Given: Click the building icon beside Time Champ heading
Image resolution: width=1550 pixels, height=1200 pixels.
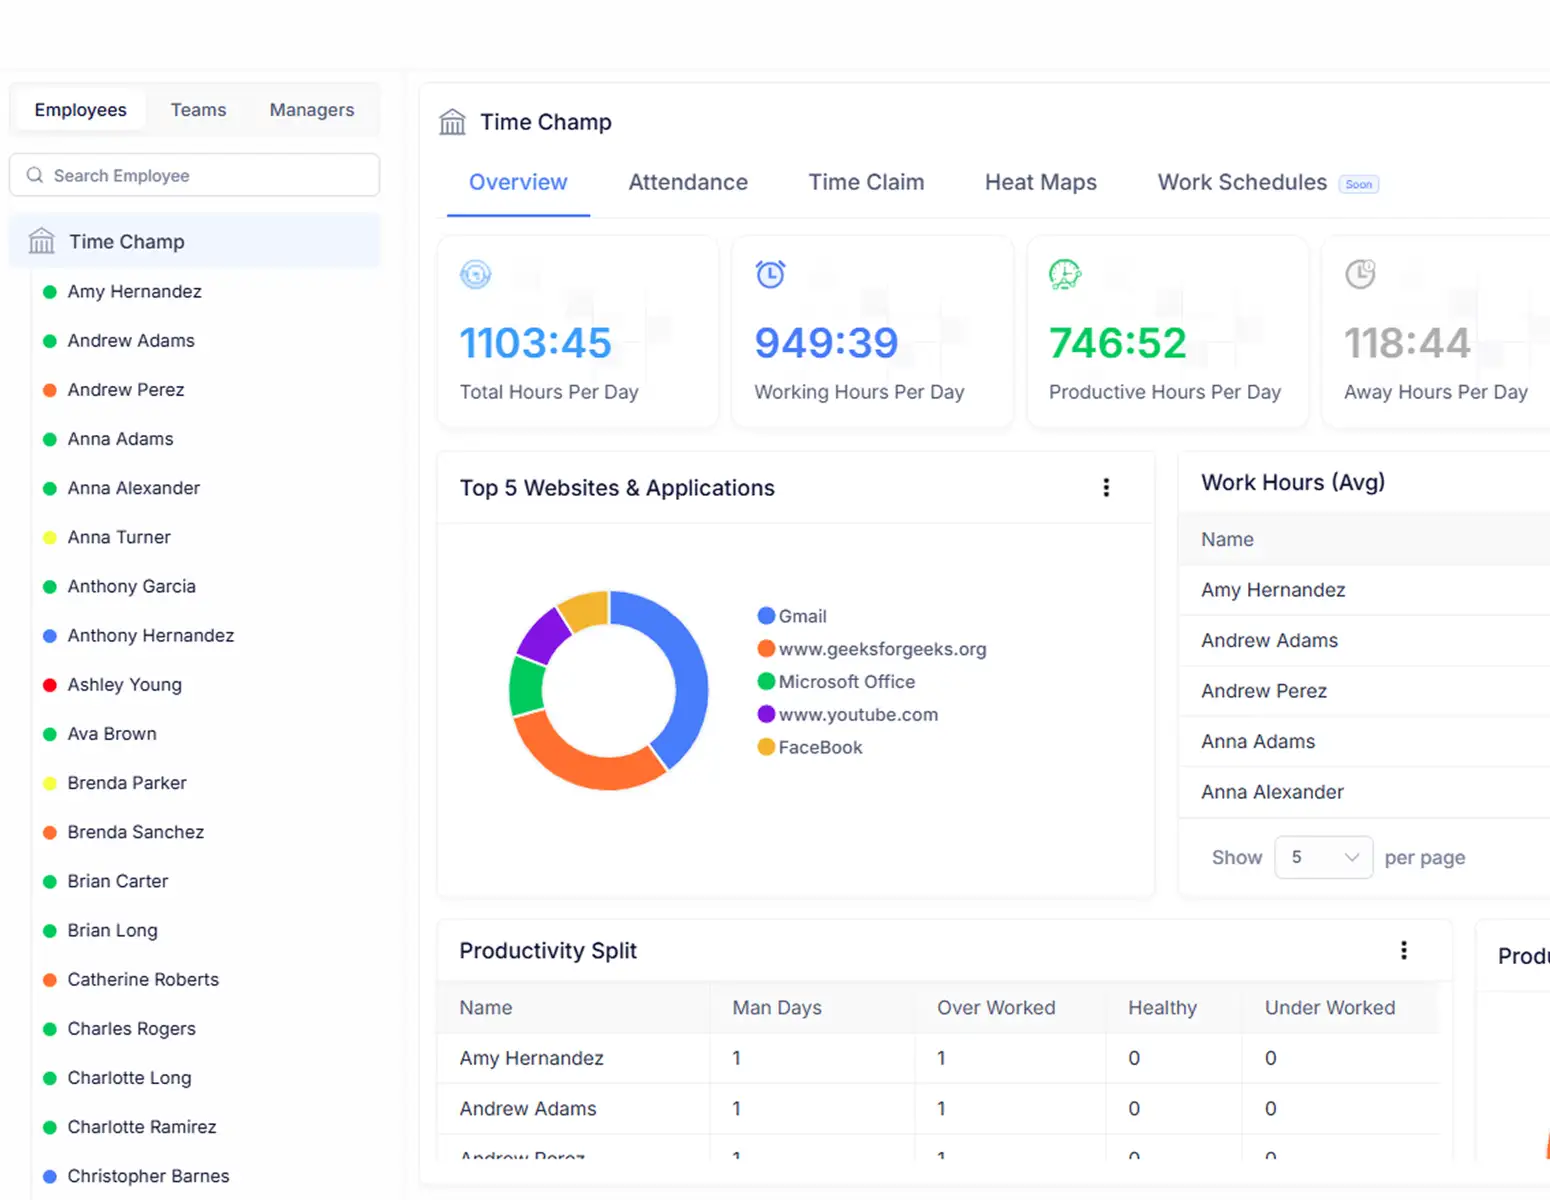Looking at the screenshot, I should pyautogui.click(x=452, y=122).
